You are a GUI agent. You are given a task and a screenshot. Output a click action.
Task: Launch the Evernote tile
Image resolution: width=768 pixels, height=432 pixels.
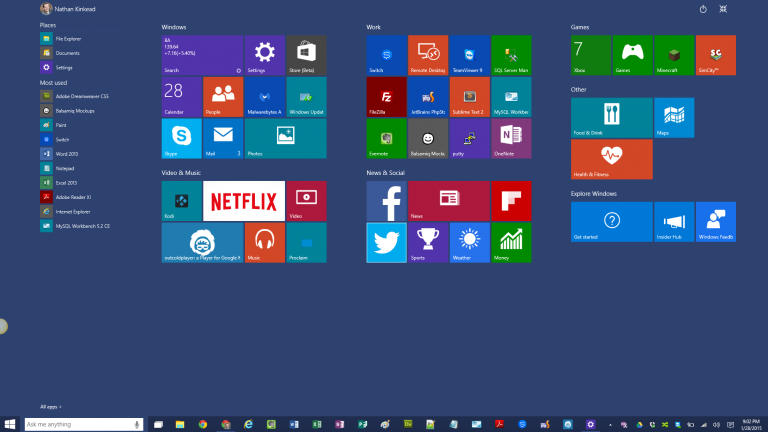[386, 139]
